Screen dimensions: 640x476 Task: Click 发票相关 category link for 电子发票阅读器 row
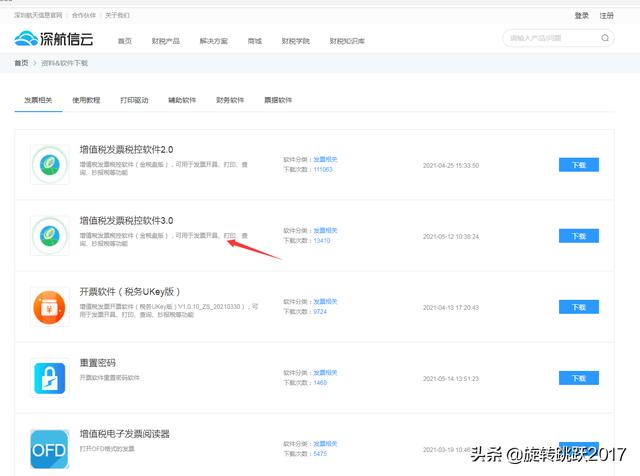[x=325, y=443]
